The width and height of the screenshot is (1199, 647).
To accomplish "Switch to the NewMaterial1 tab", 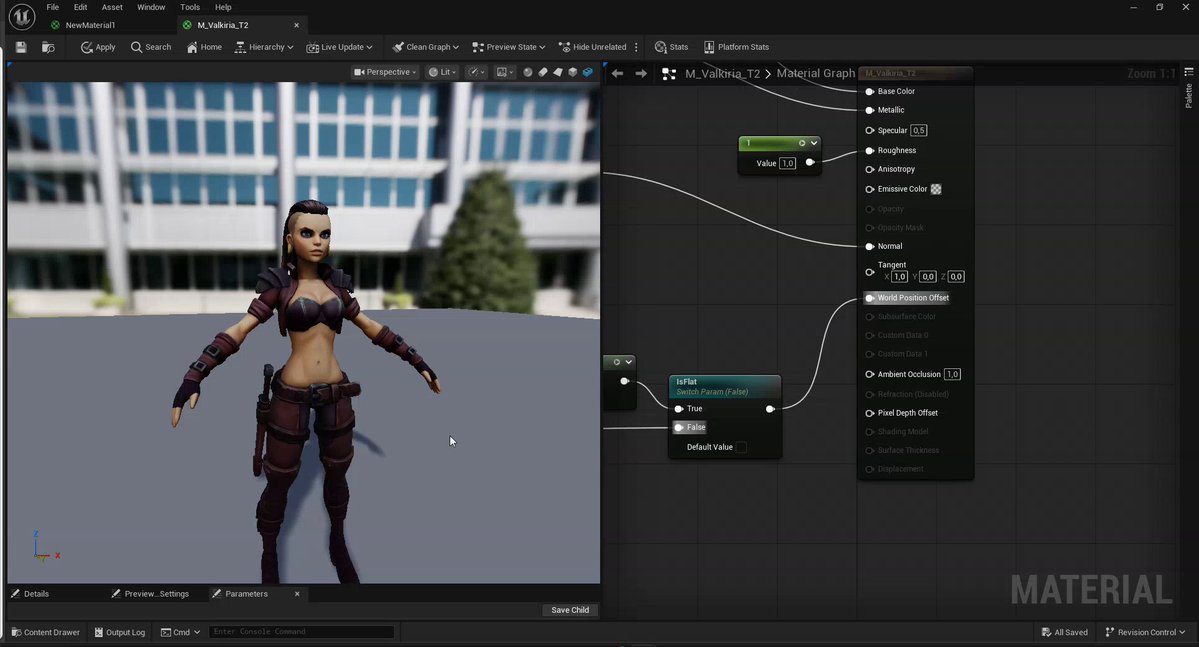I will pyautogui.click(x=90, y=25).
